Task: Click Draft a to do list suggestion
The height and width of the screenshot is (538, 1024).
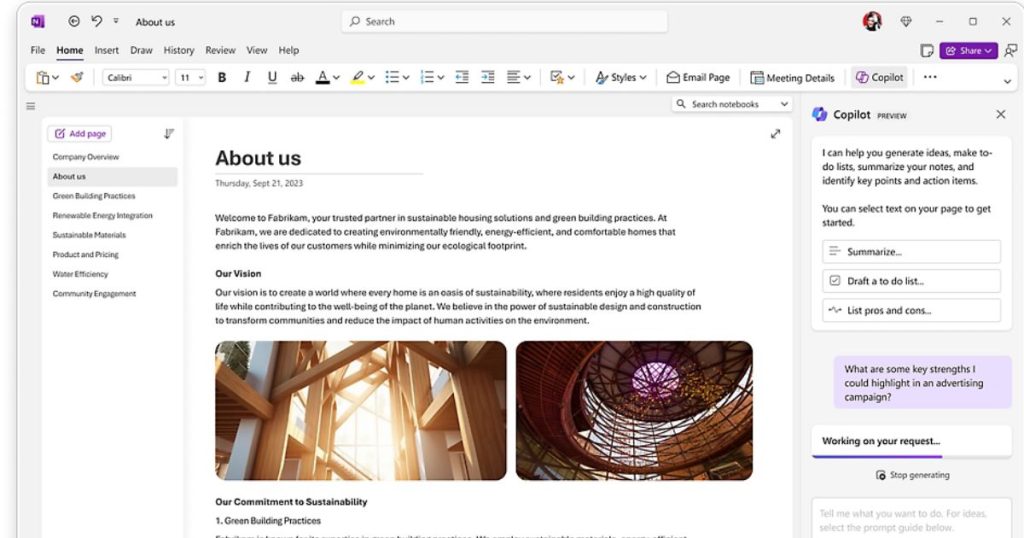Action: [x=911, y=281]
